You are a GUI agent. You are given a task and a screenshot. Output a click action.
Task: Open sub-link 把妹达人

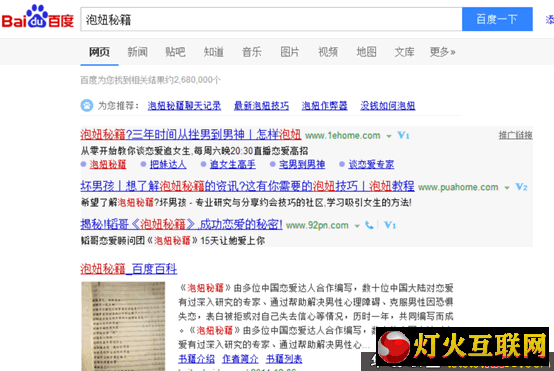click(x=168, y=164)
